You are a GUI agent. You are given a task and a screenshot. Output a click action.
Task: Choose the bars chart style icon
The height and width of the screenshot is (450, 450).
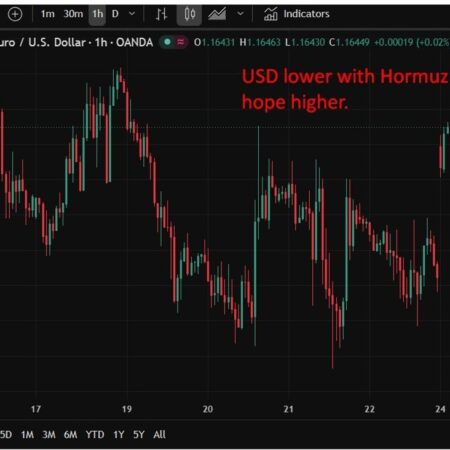click(161, 14)
